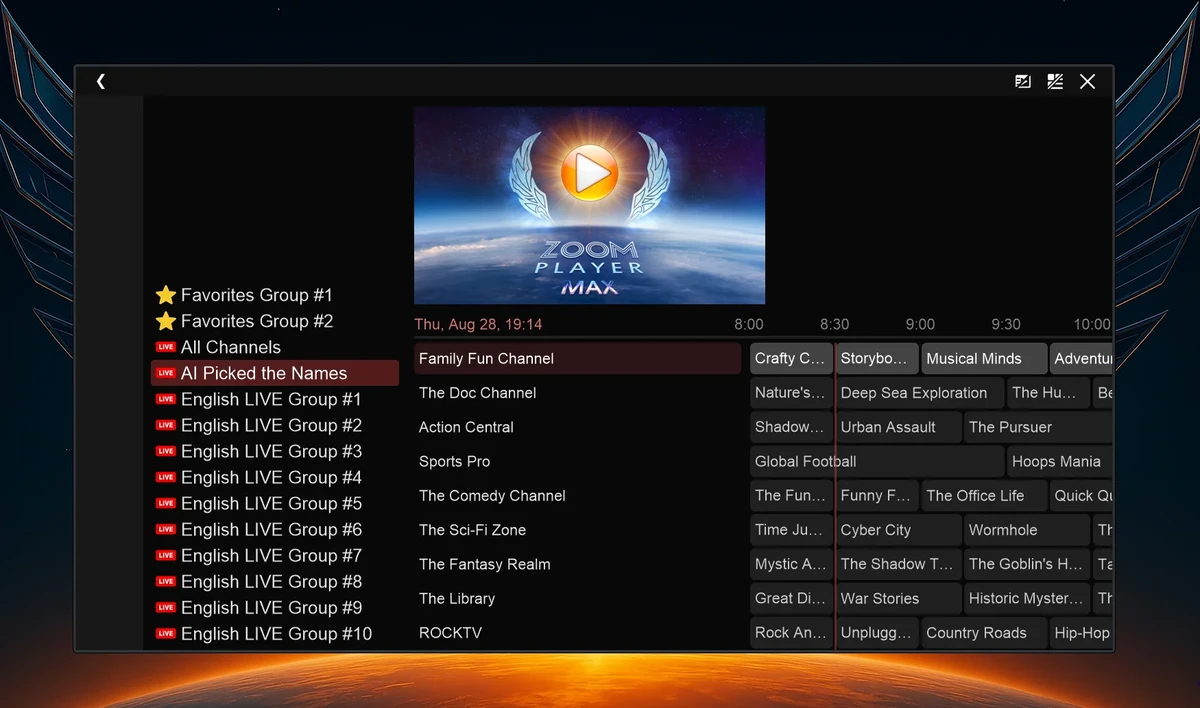Click the LIVE badge beside English LIVE Group #1
Image resolution: width=1200 pixels, height=708 pixels.
click(166, 399)
